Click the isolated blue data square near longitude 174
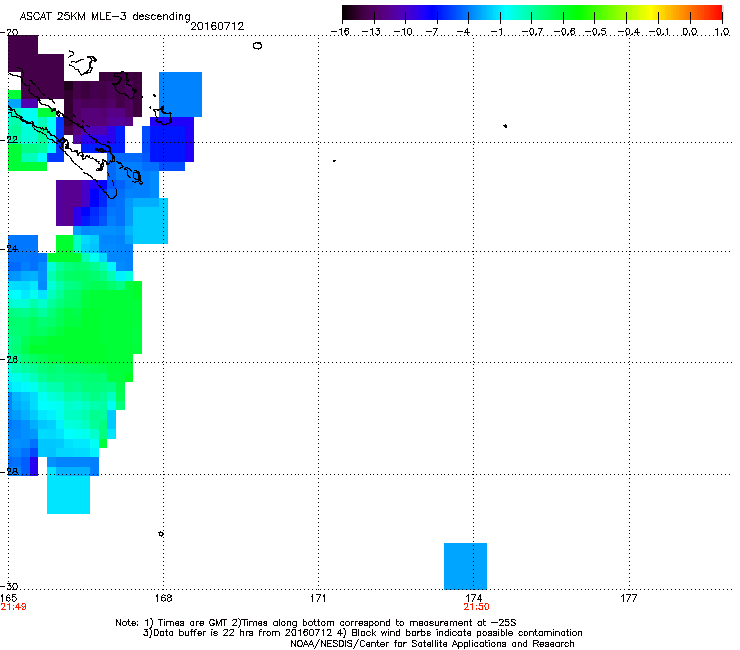This screenshot has height=650, width=740. point(465,566)
